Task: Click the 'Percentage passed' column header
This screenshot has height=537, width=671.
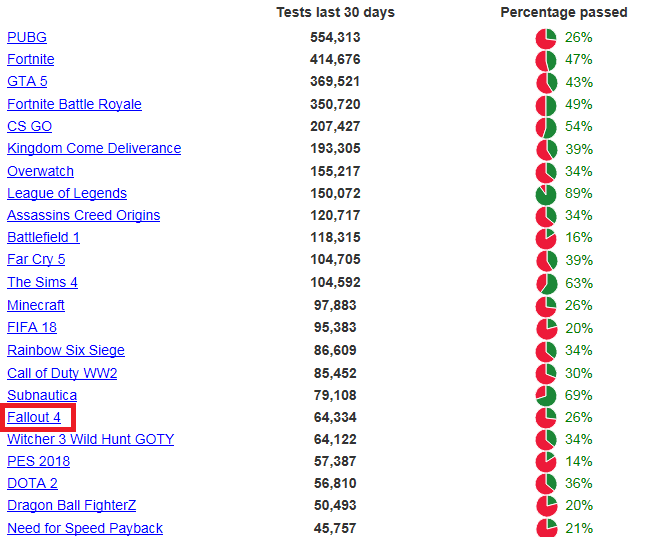Action: [564, 12]
